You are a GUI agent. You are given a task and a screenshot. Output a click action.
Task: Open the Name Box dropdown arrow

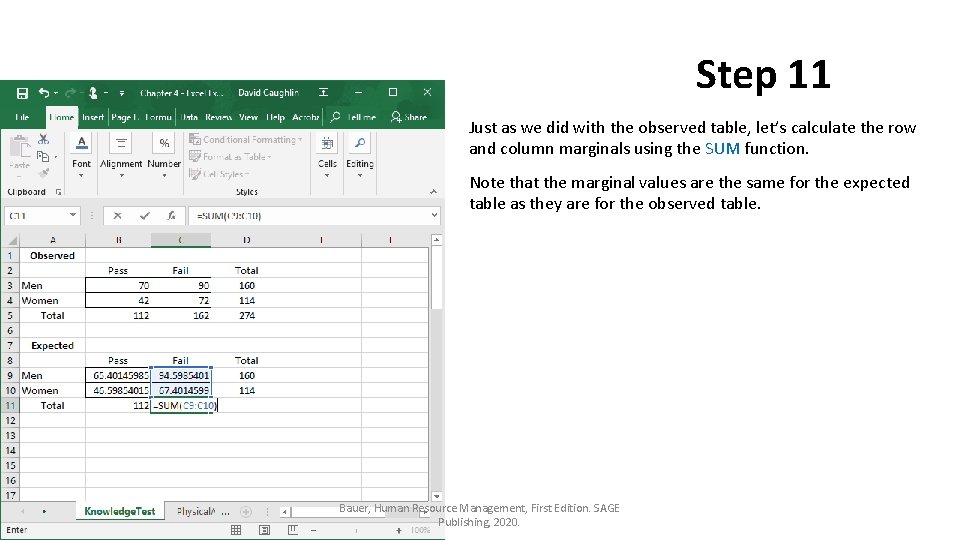click(x=73, y=216)
